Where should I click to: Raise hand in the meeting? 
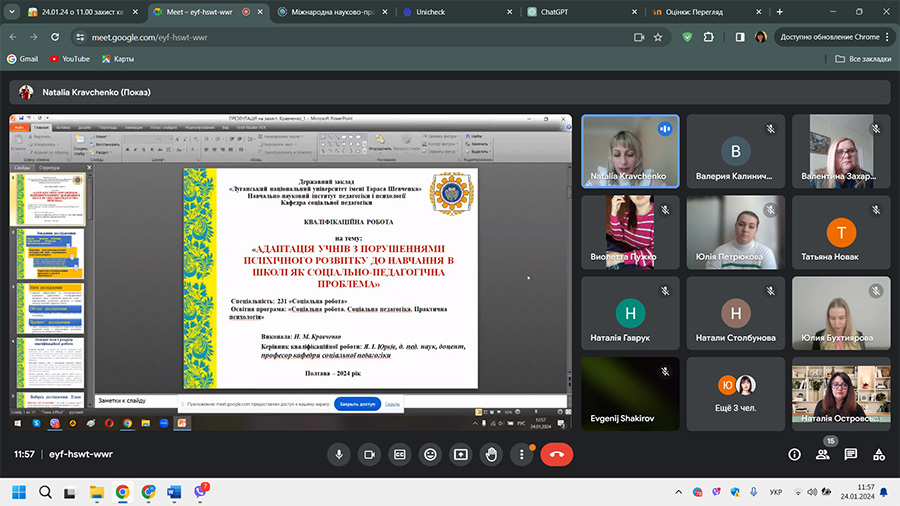point(491,454)
